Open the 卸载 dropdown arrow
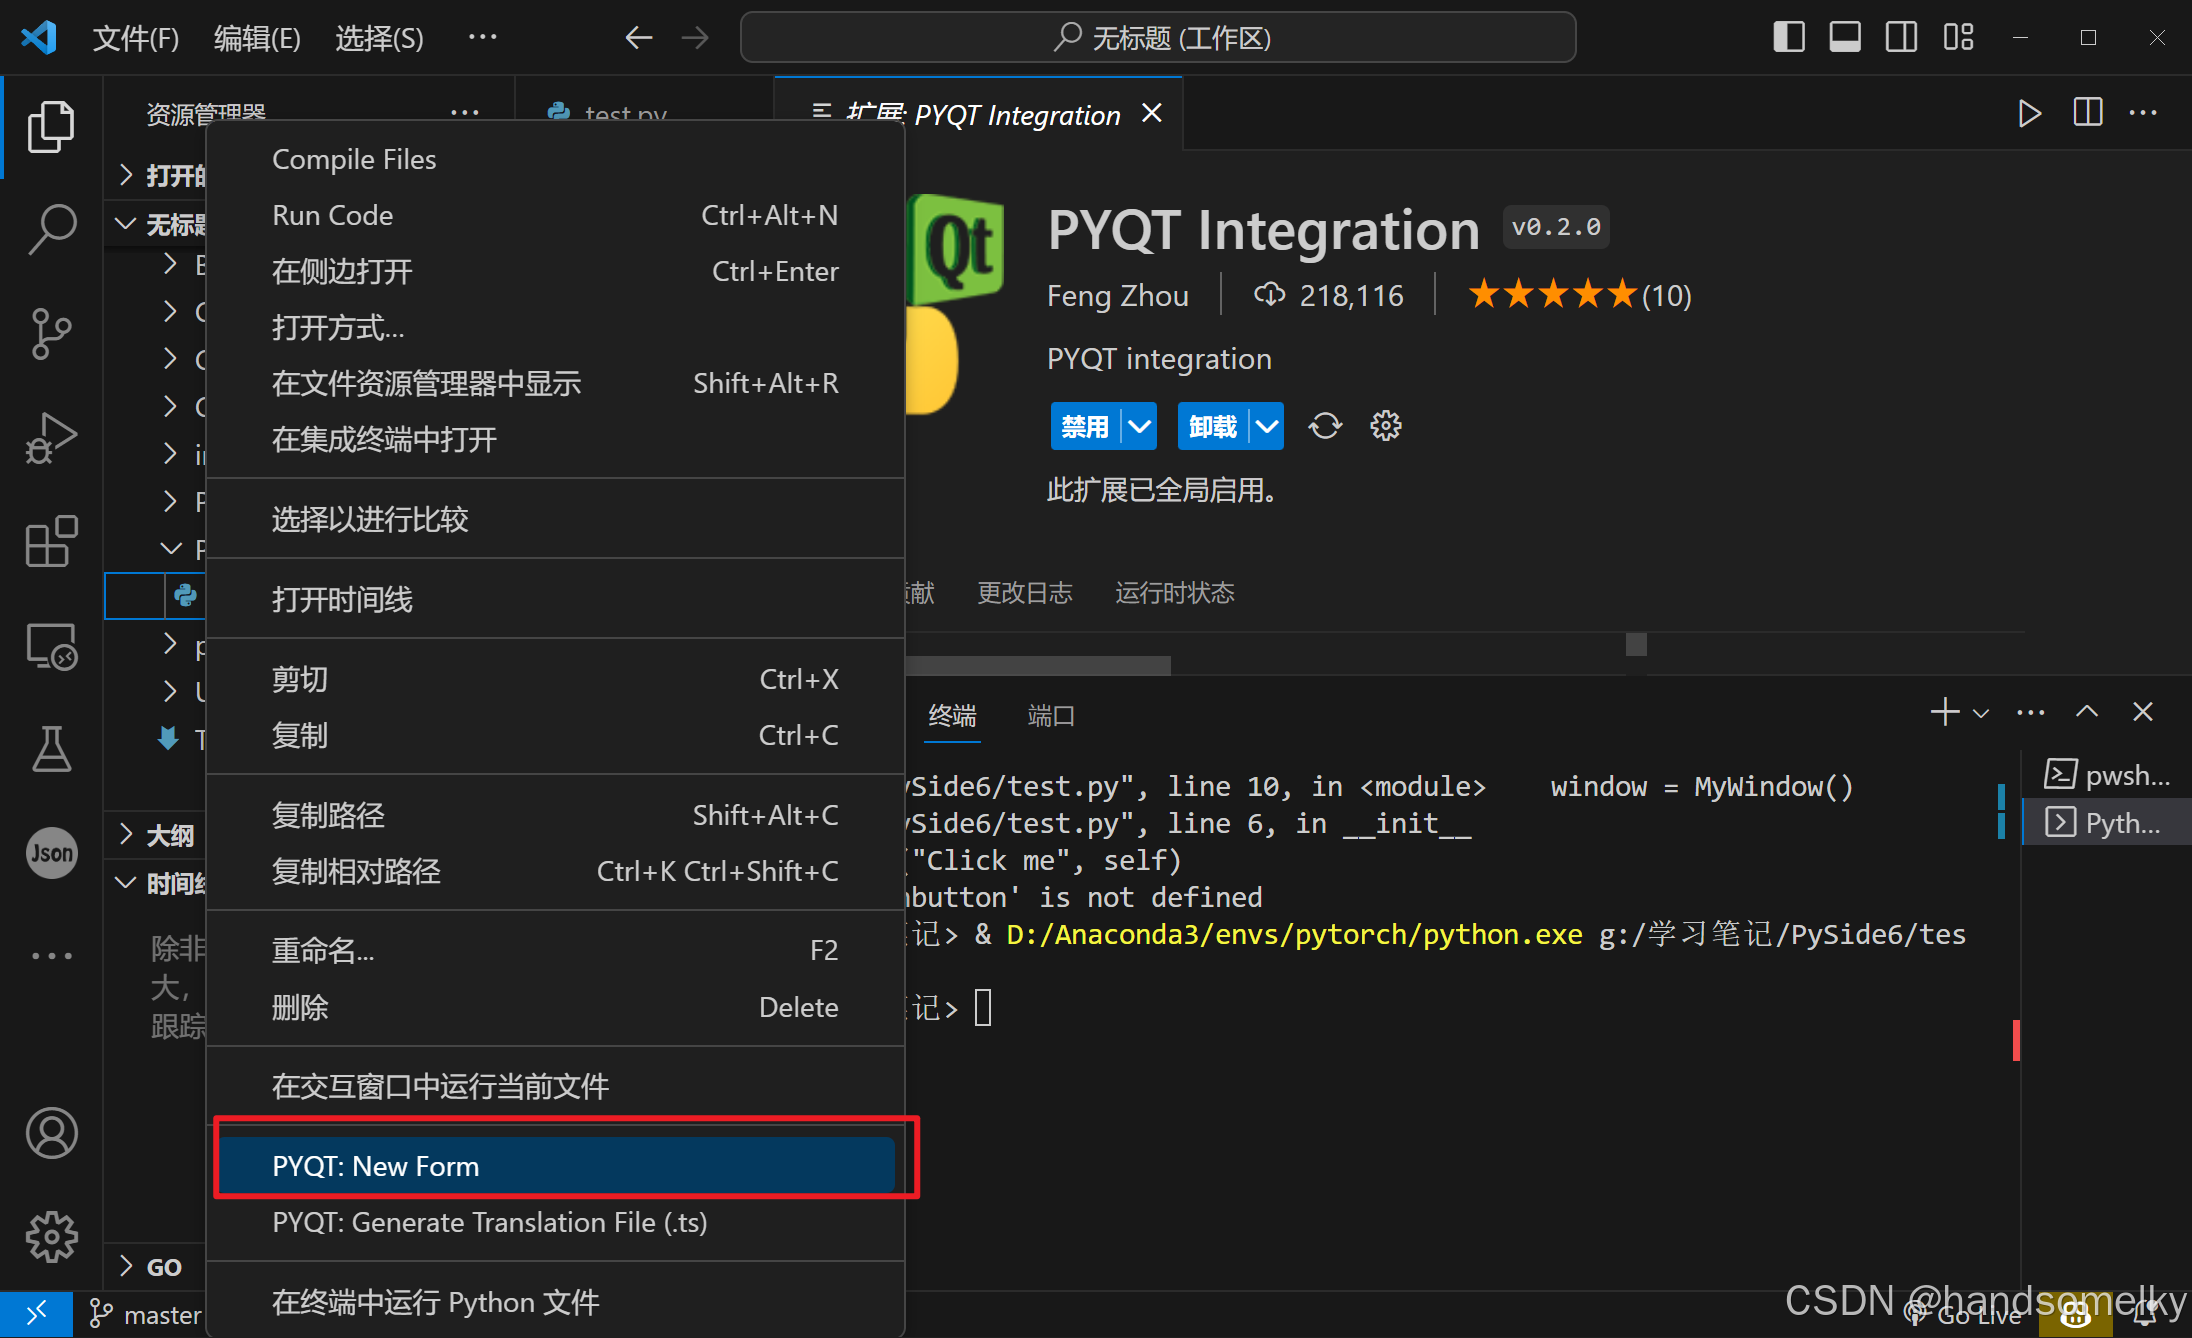This screenshot has height=1338, width=2192. pyautogui.click(x=1267, y=427)
